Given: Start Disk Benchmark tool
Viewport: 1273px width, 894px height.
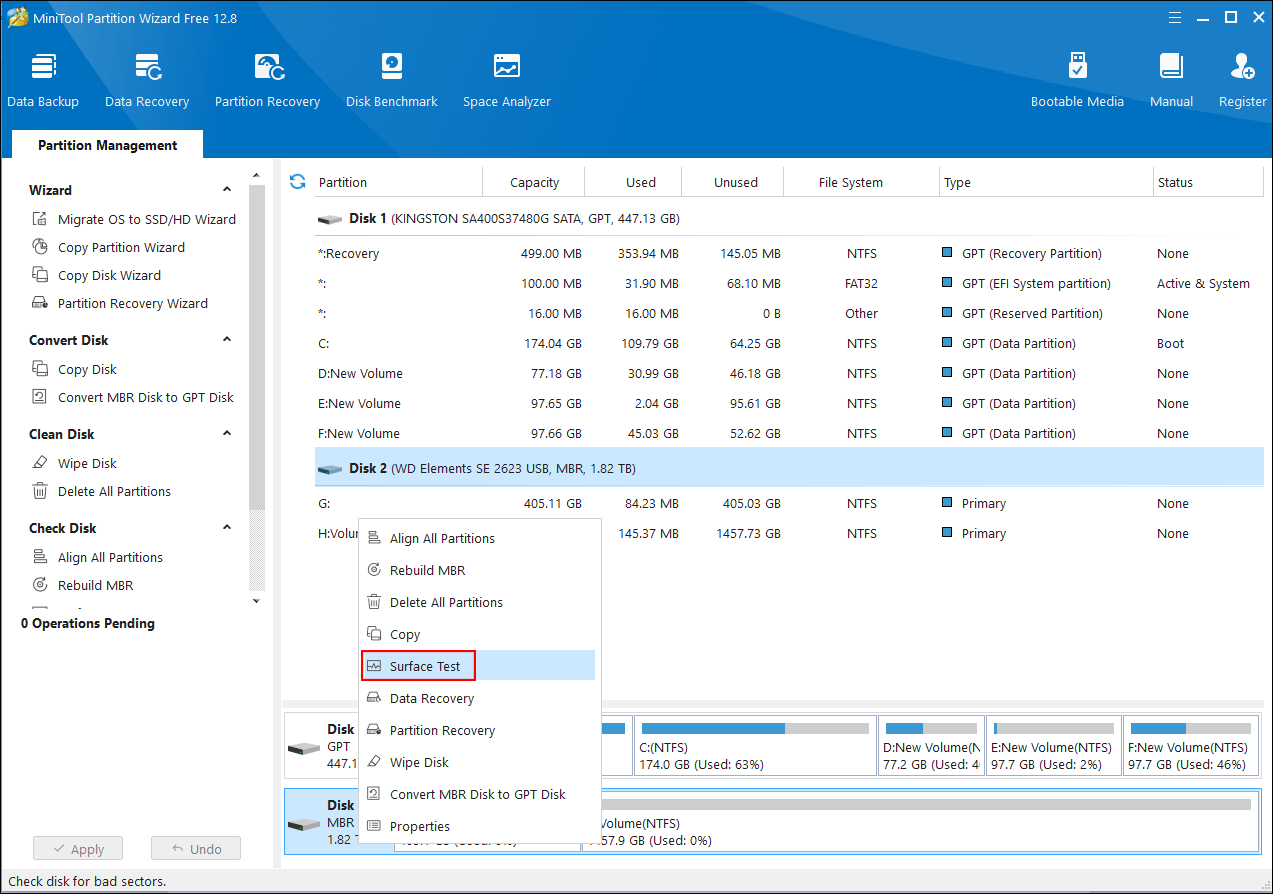Looking at the screenshot, I should coord(392,81).
